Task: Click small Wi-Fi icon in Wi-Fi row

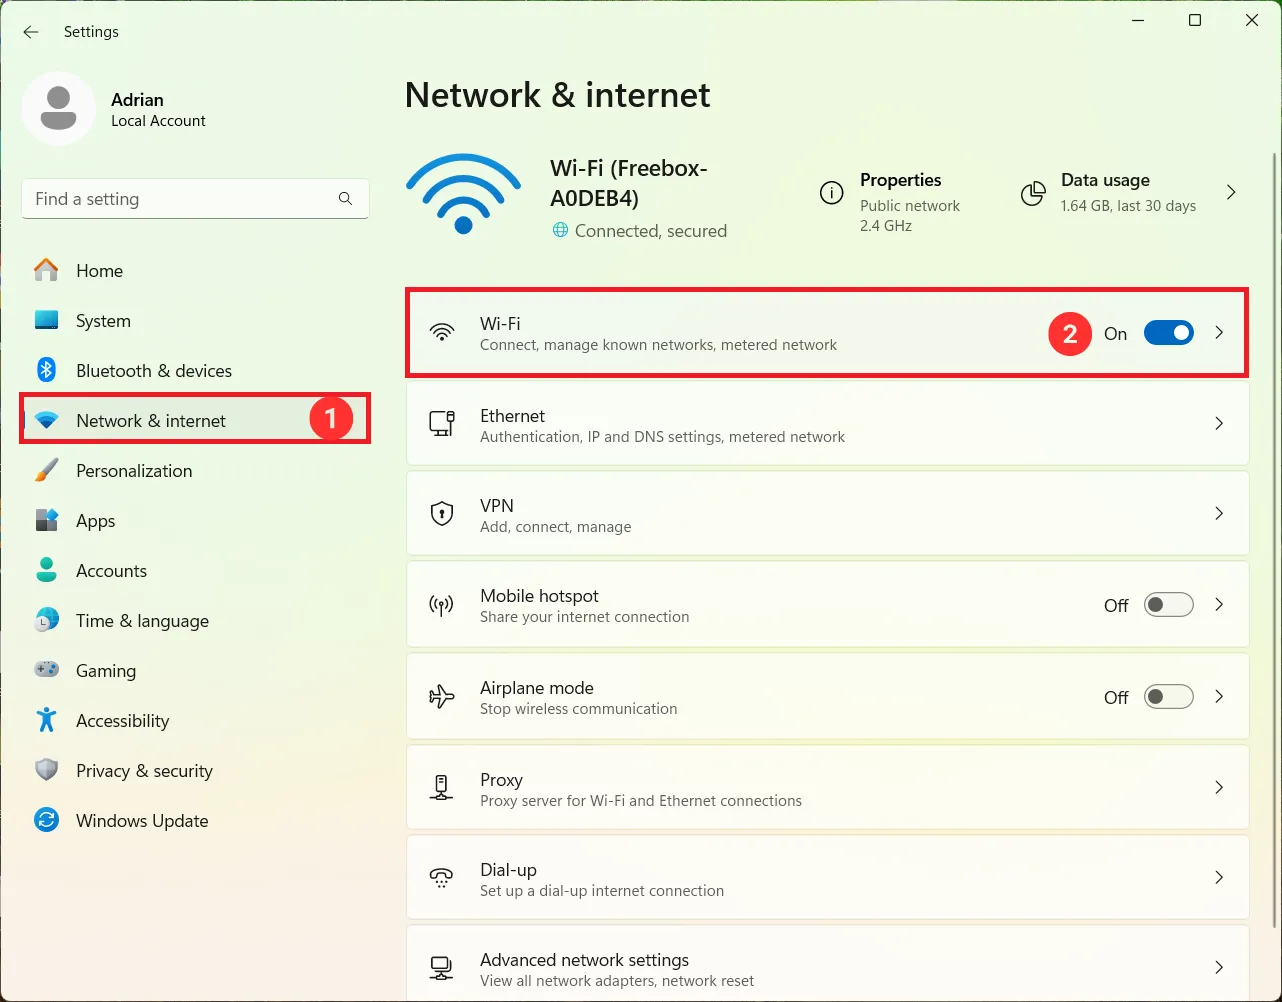Action: coord(441,333)
